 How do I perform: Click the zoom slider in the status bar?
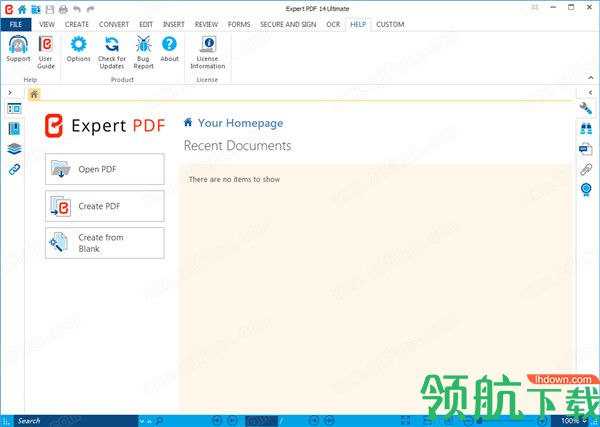(x=505, y=421)
